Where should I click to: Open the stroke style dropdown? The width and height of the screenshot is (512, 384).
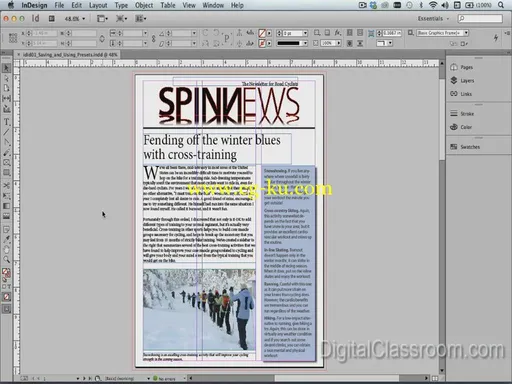click(305, 43)
